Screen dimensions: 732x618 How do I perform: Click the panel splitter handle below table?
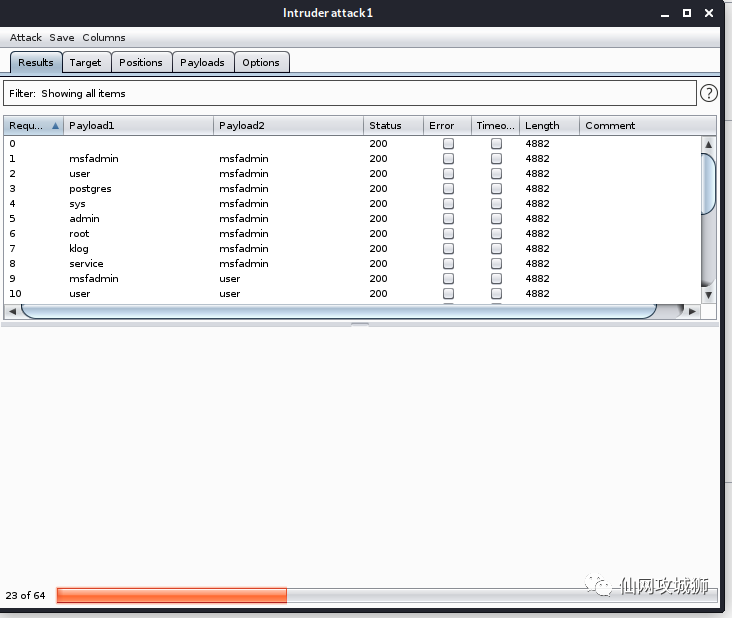[360, 324]
